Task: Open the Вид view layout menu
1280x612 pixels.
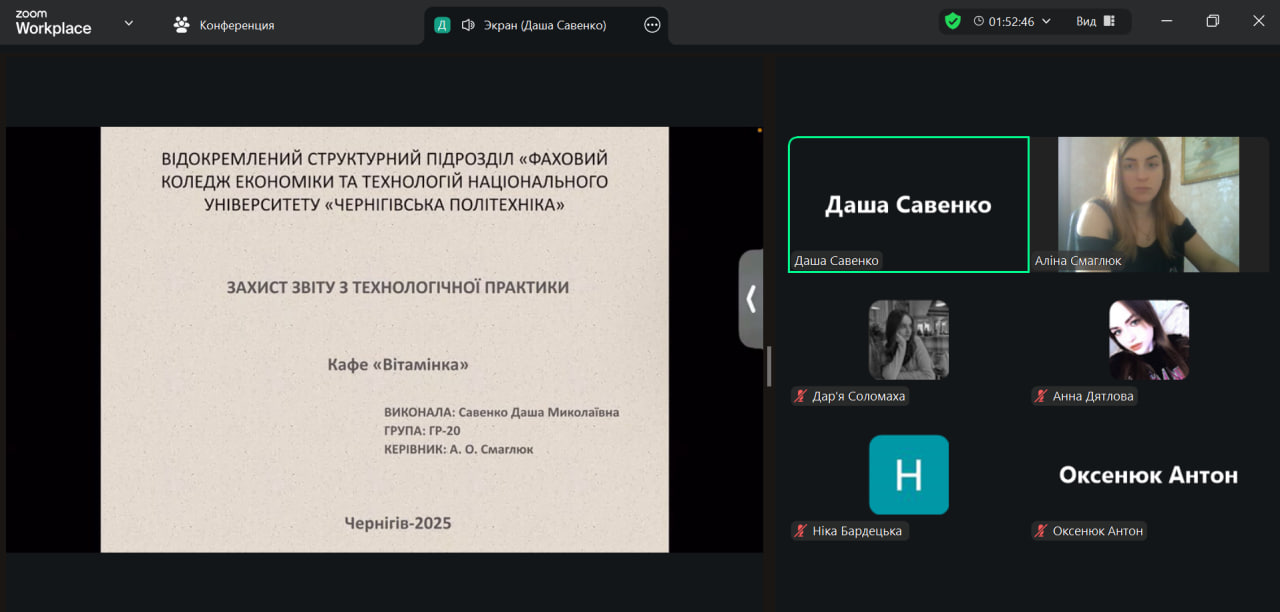Action: coord(1096,21)
